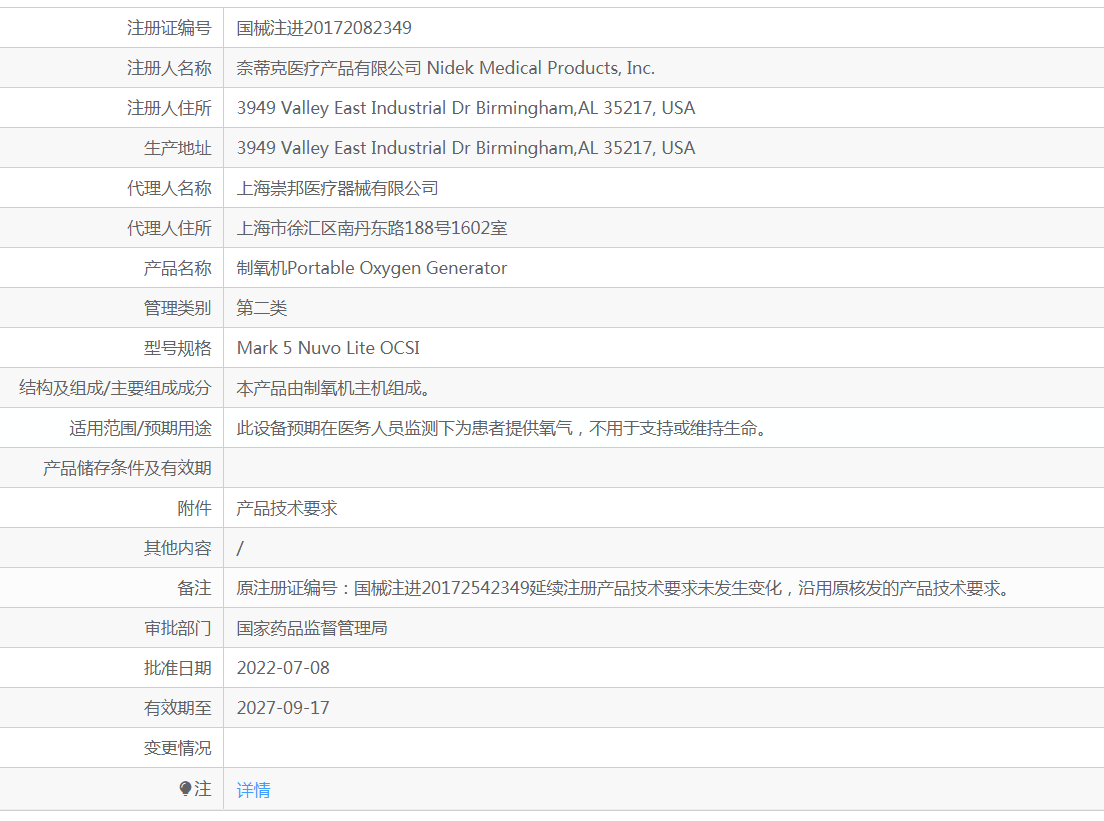Click the 产品名称 label
The image size is (1104, 821).
(x=177, y=268)
